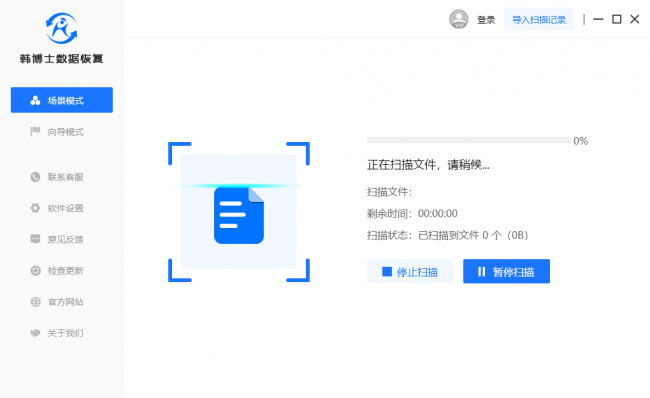Visit 官方网站 from the sidebar
Screen dimensions: 650x398
57,302
